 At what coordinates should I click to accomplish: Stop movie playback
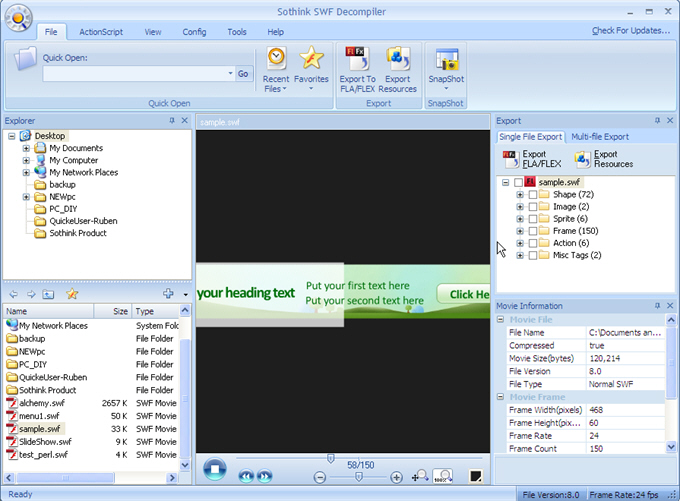[x=215, y=469]
